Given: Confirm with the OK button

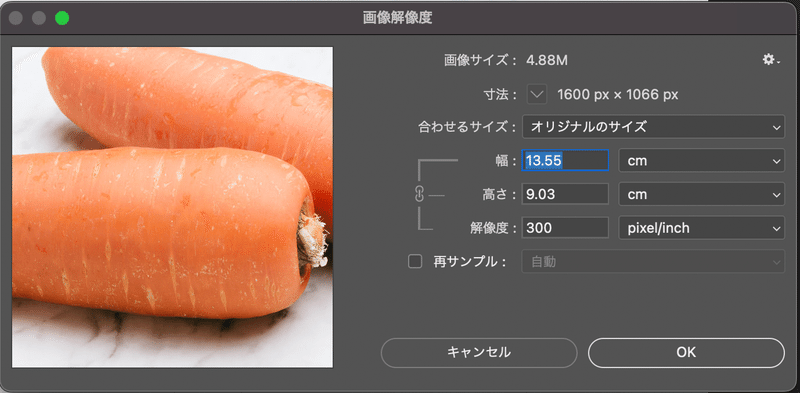Looking at the screenshot, I should [686, 352].
